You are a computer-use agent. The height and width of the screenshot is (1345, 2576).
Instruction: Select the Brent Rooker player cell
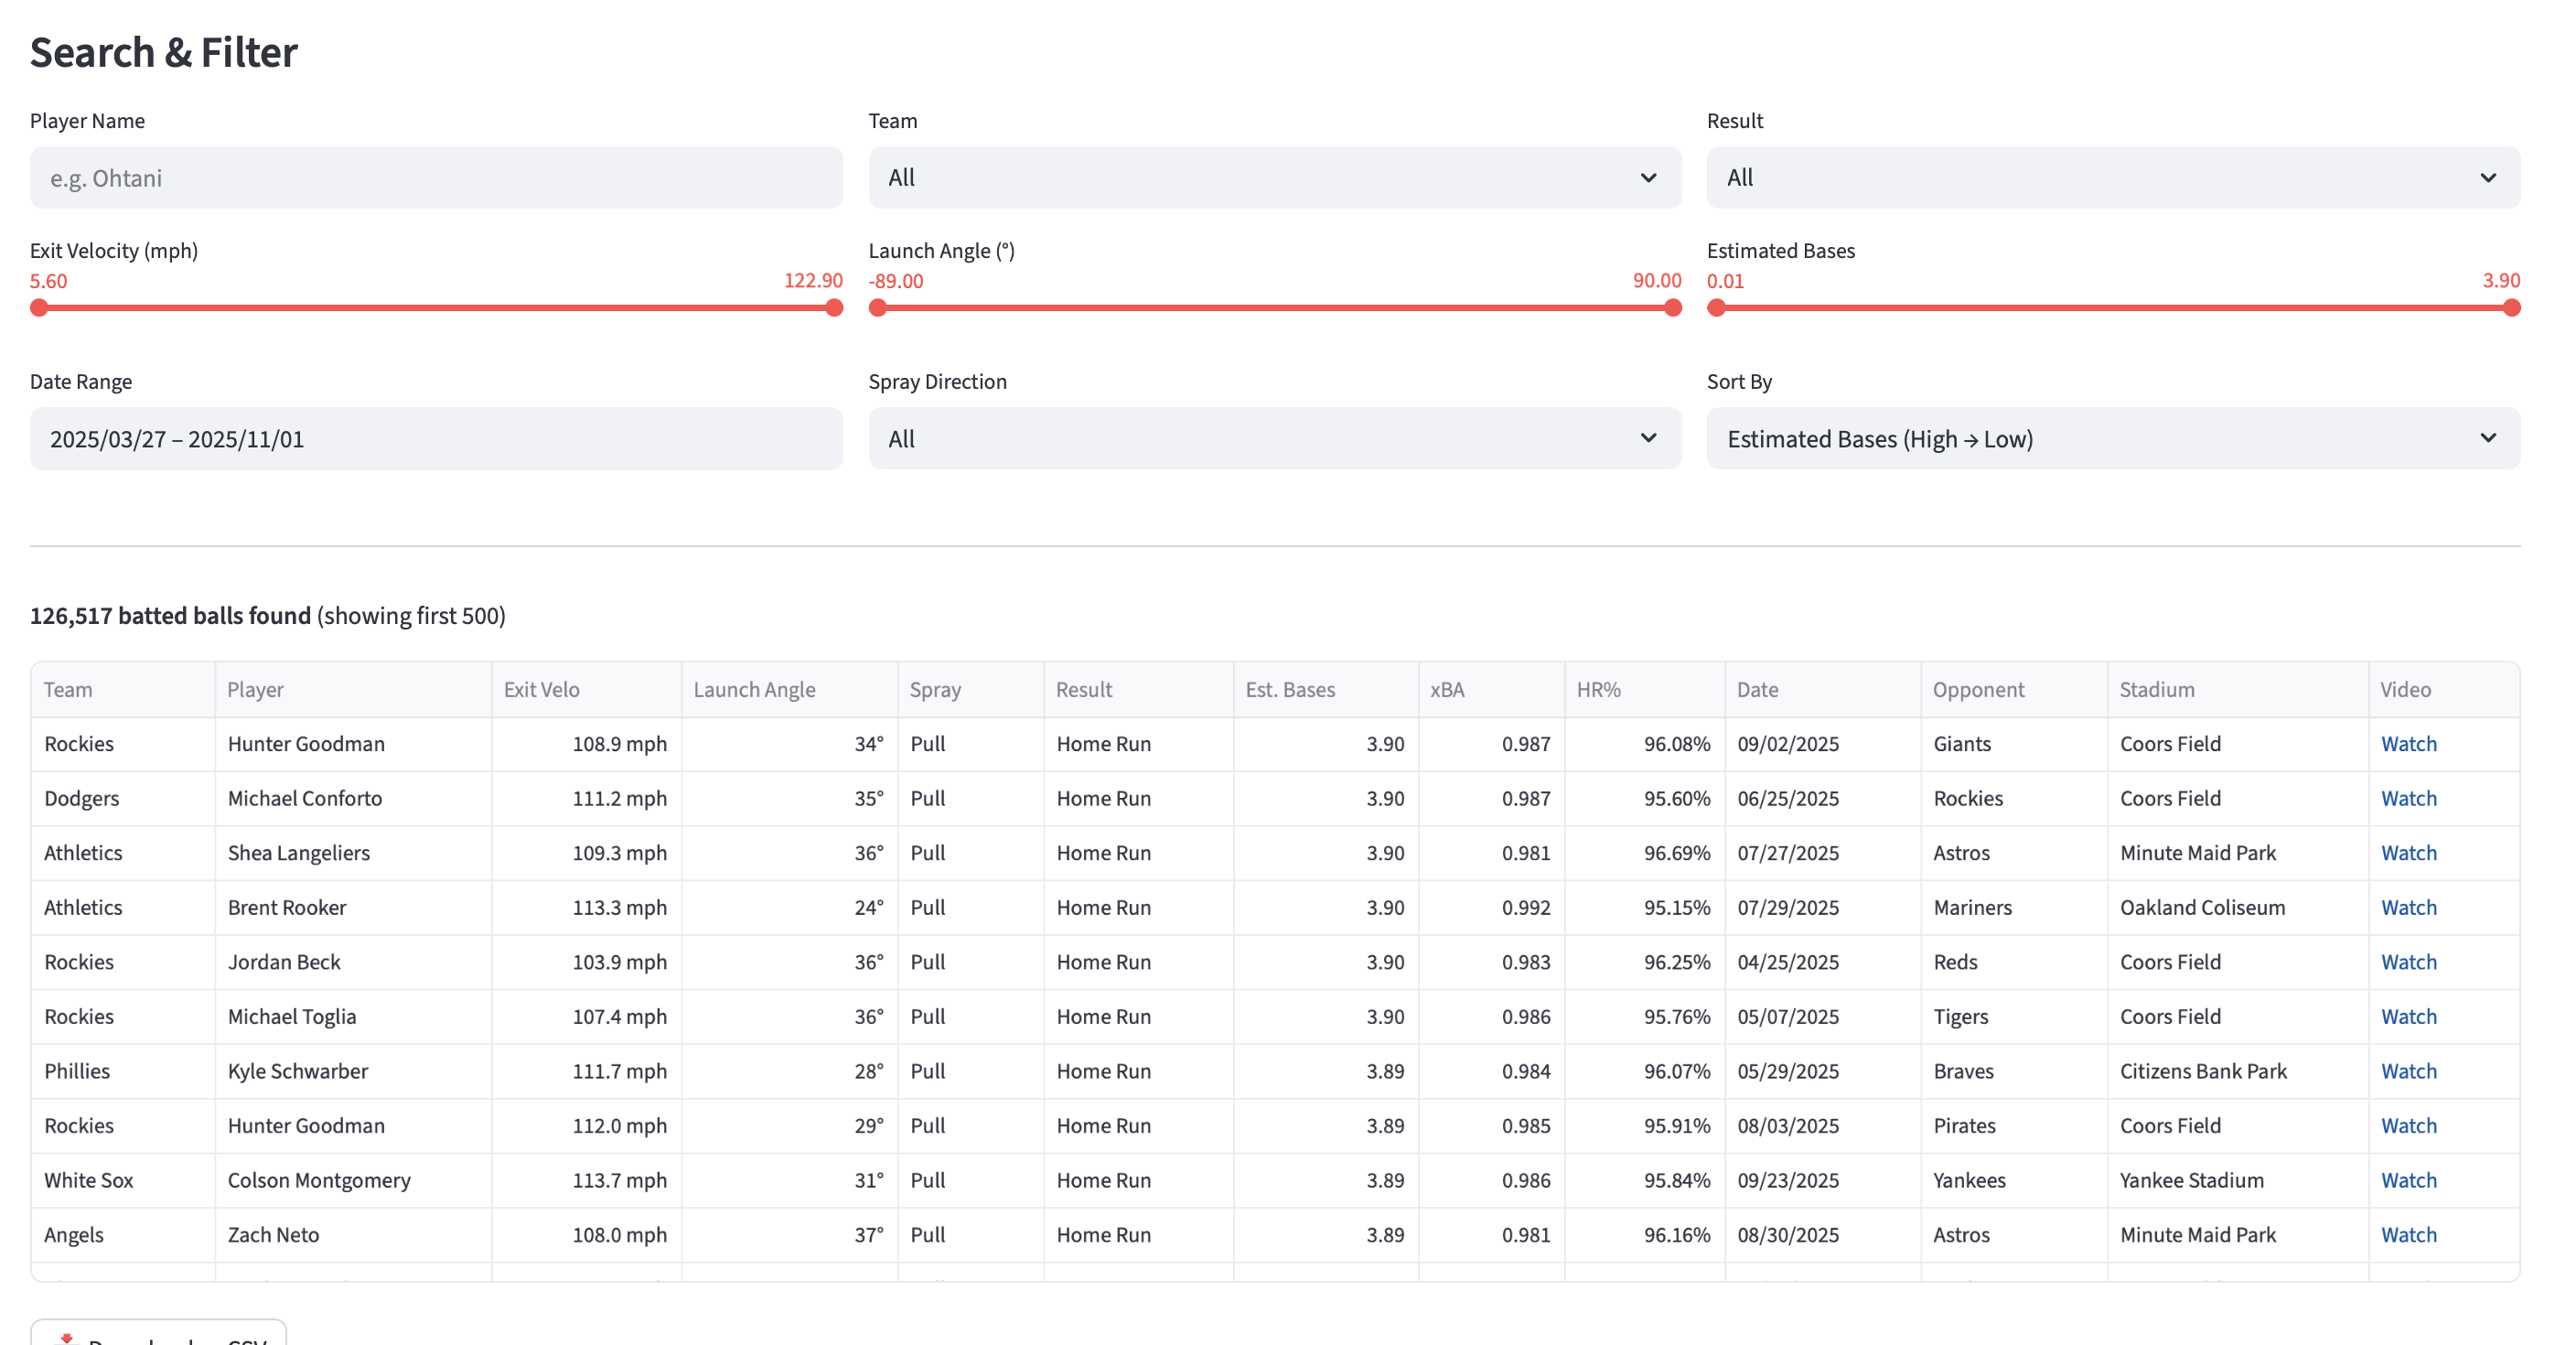pos(352,908)
